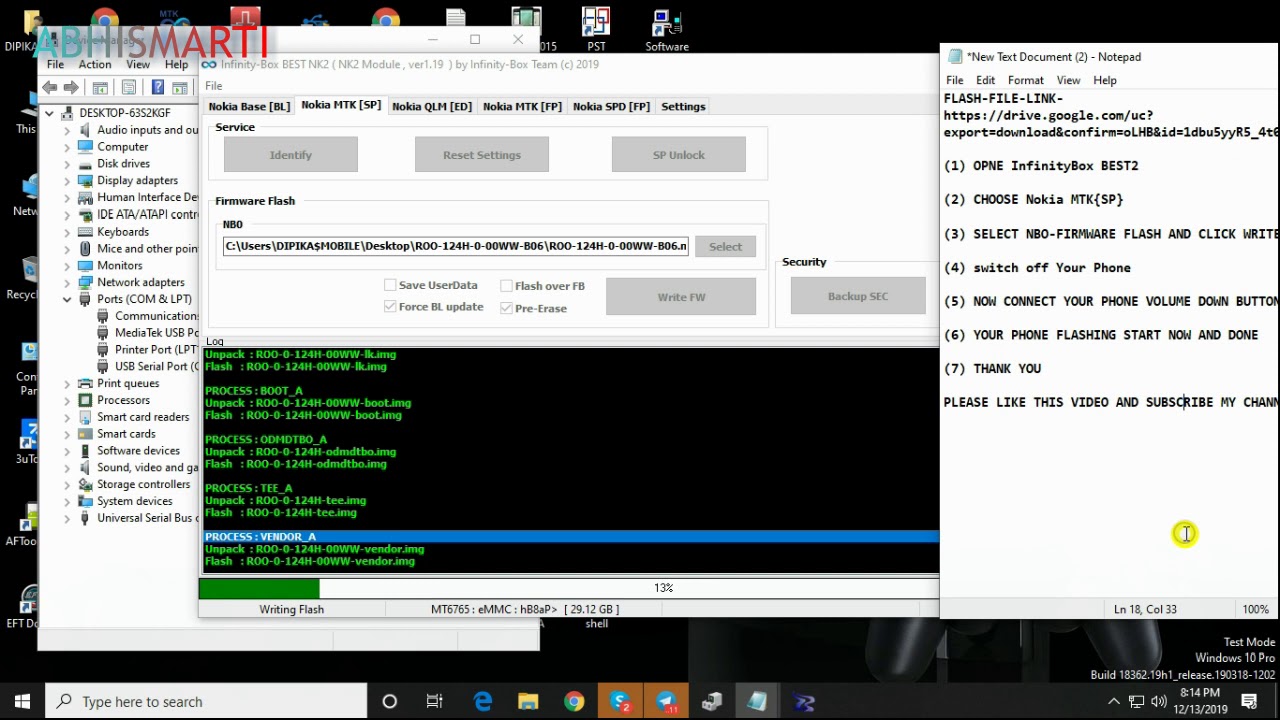
Task: Open the Settings tab in Infinity-Box
Action: pyautogui.click(x=683, y=106)
